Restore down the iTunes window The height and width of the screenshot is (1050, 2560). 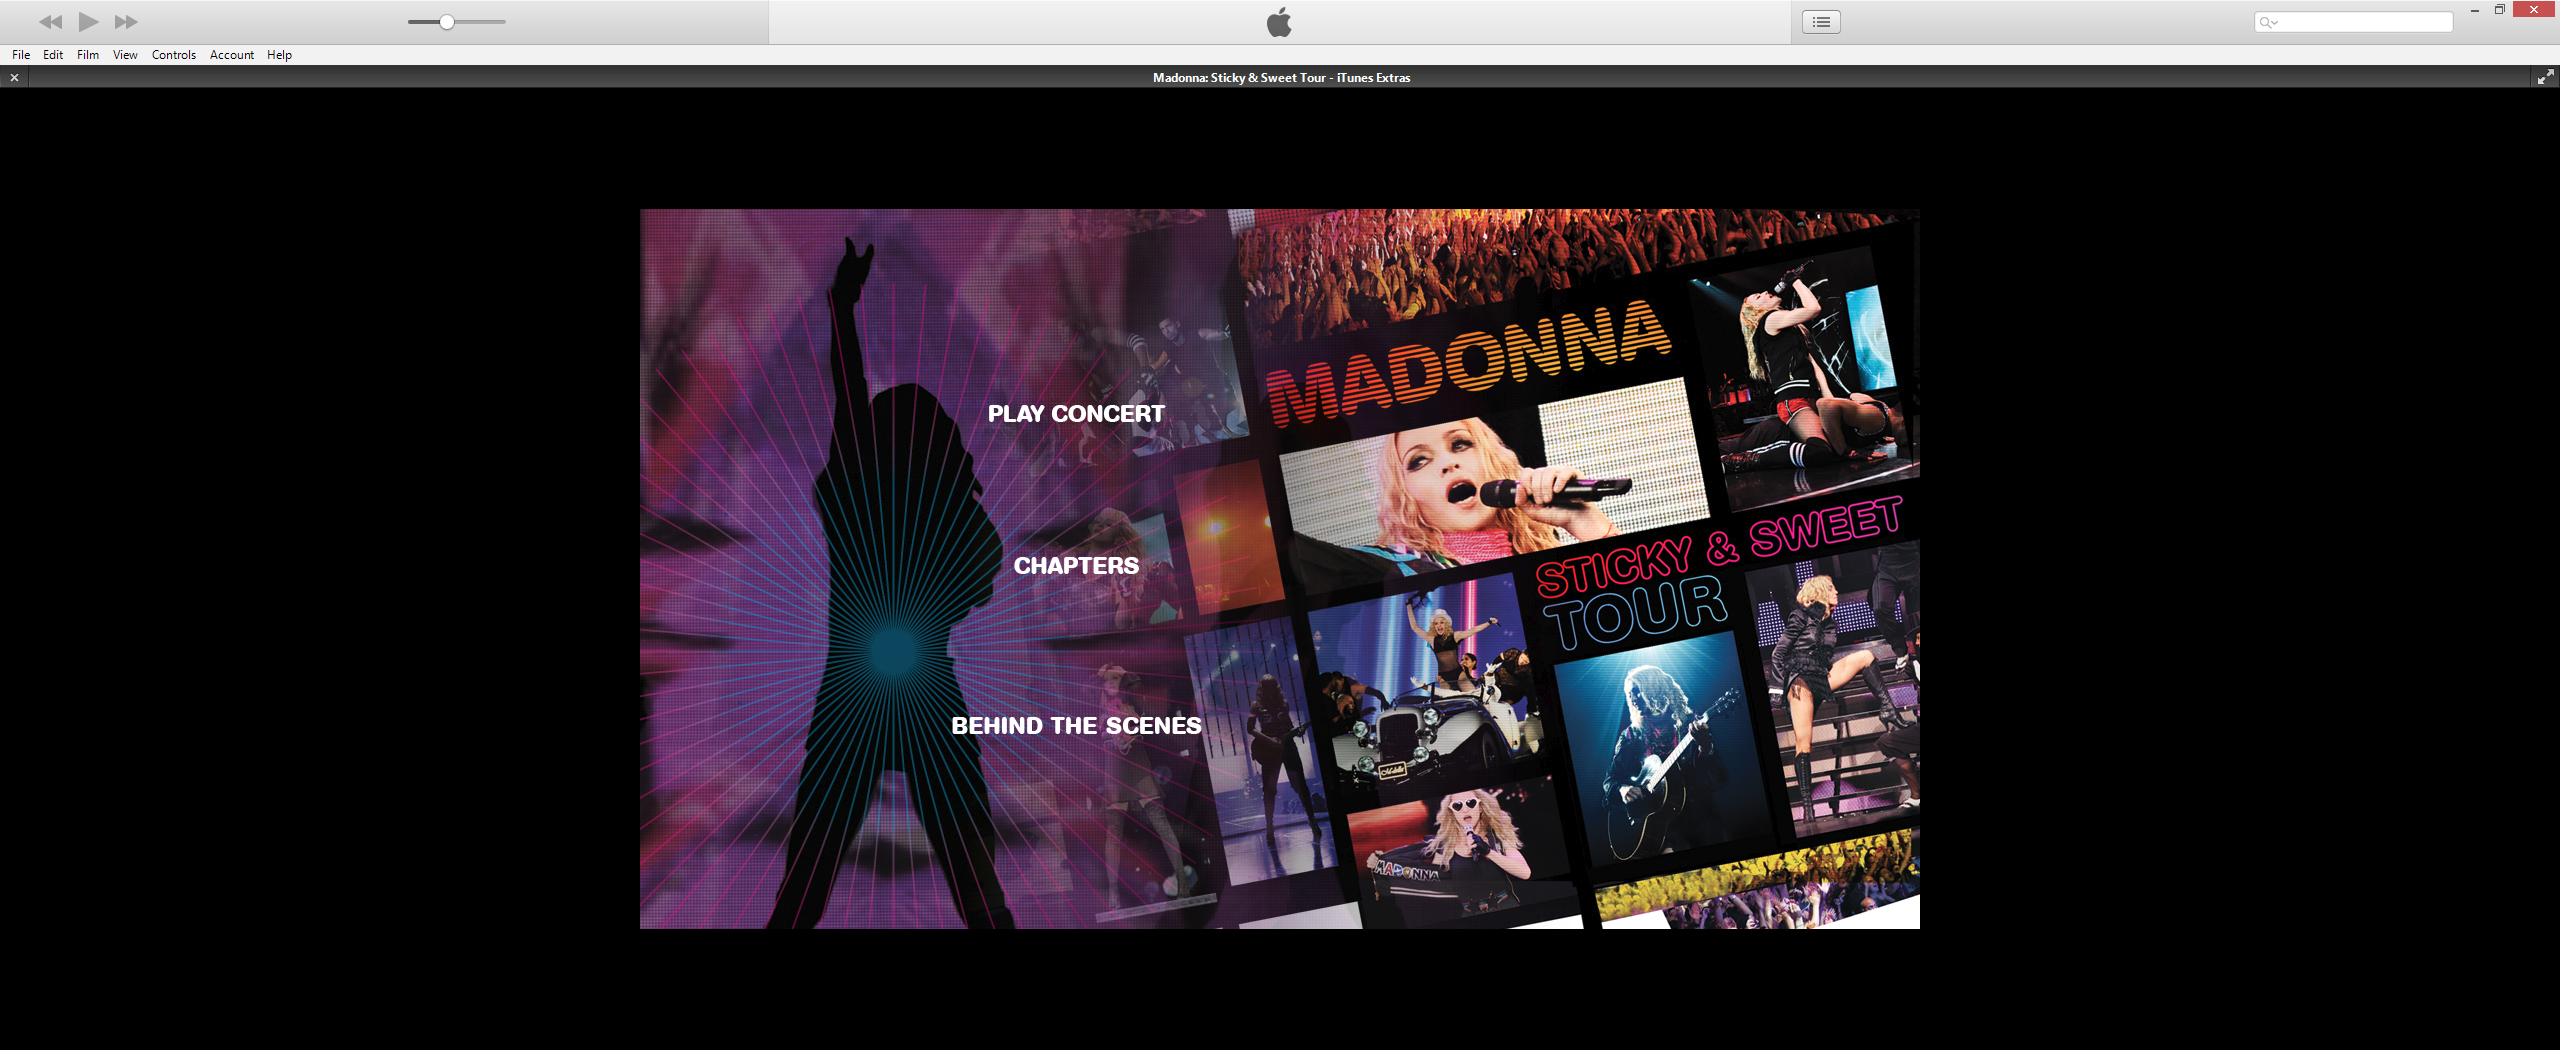(x=2499, y=10)
